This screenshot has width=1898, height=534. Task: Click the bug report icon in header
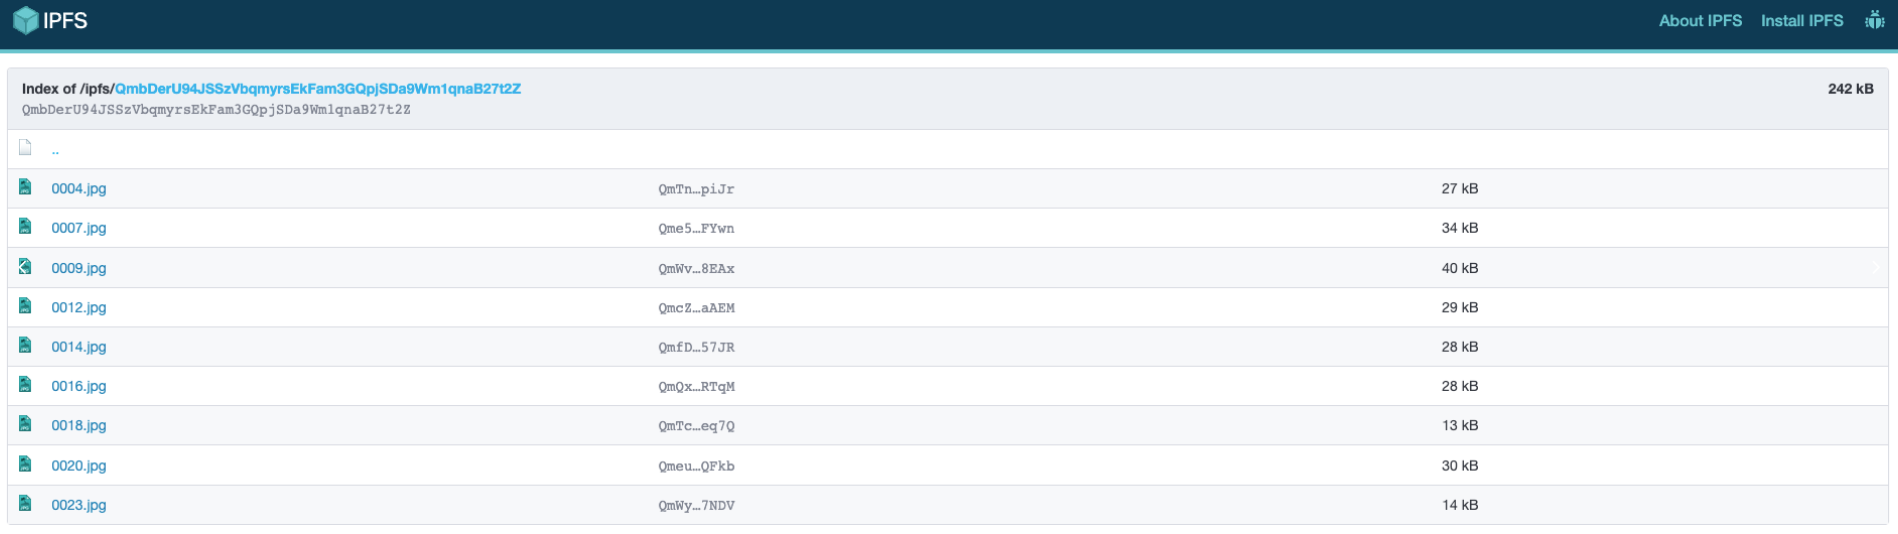point(1874,20)
